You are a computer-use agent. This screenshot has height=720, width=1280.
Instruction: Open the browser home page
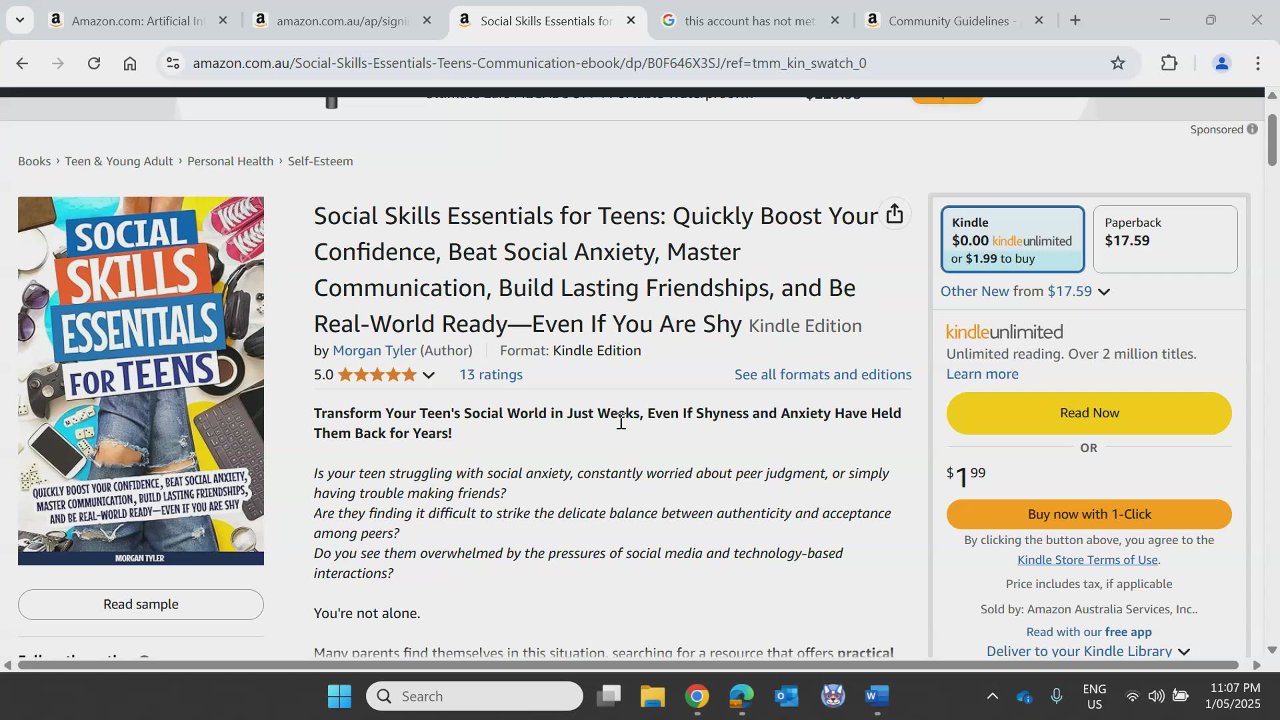(x=130, y=63)
